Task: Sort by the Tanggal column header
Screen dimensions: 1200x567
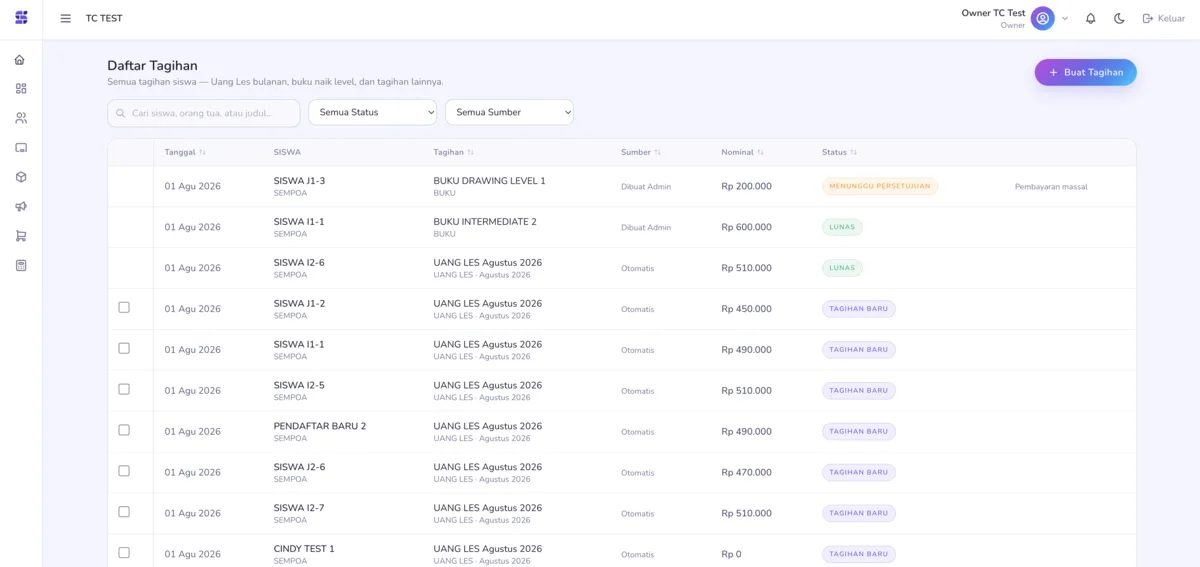Action: 185,152
